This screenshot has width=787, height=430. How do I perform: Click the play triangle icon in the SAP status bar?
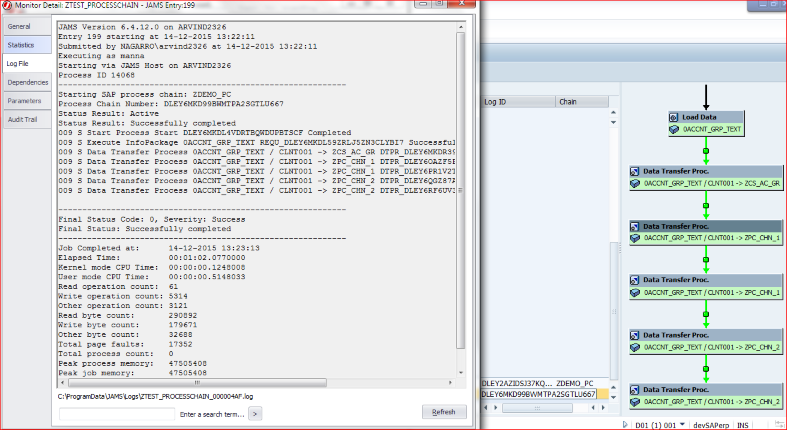click(x=625, y=424)
